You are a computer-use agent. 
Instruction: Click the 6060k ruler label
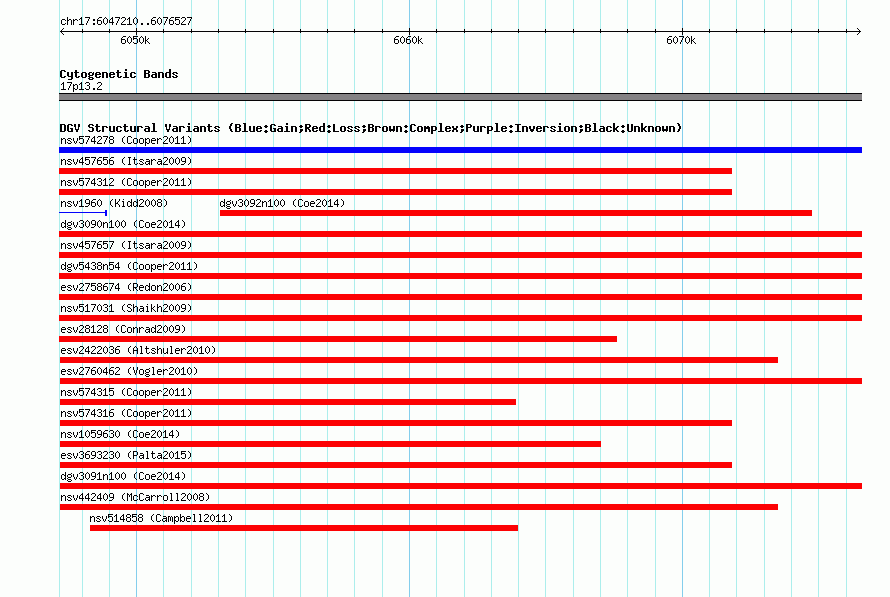[408, 40]
